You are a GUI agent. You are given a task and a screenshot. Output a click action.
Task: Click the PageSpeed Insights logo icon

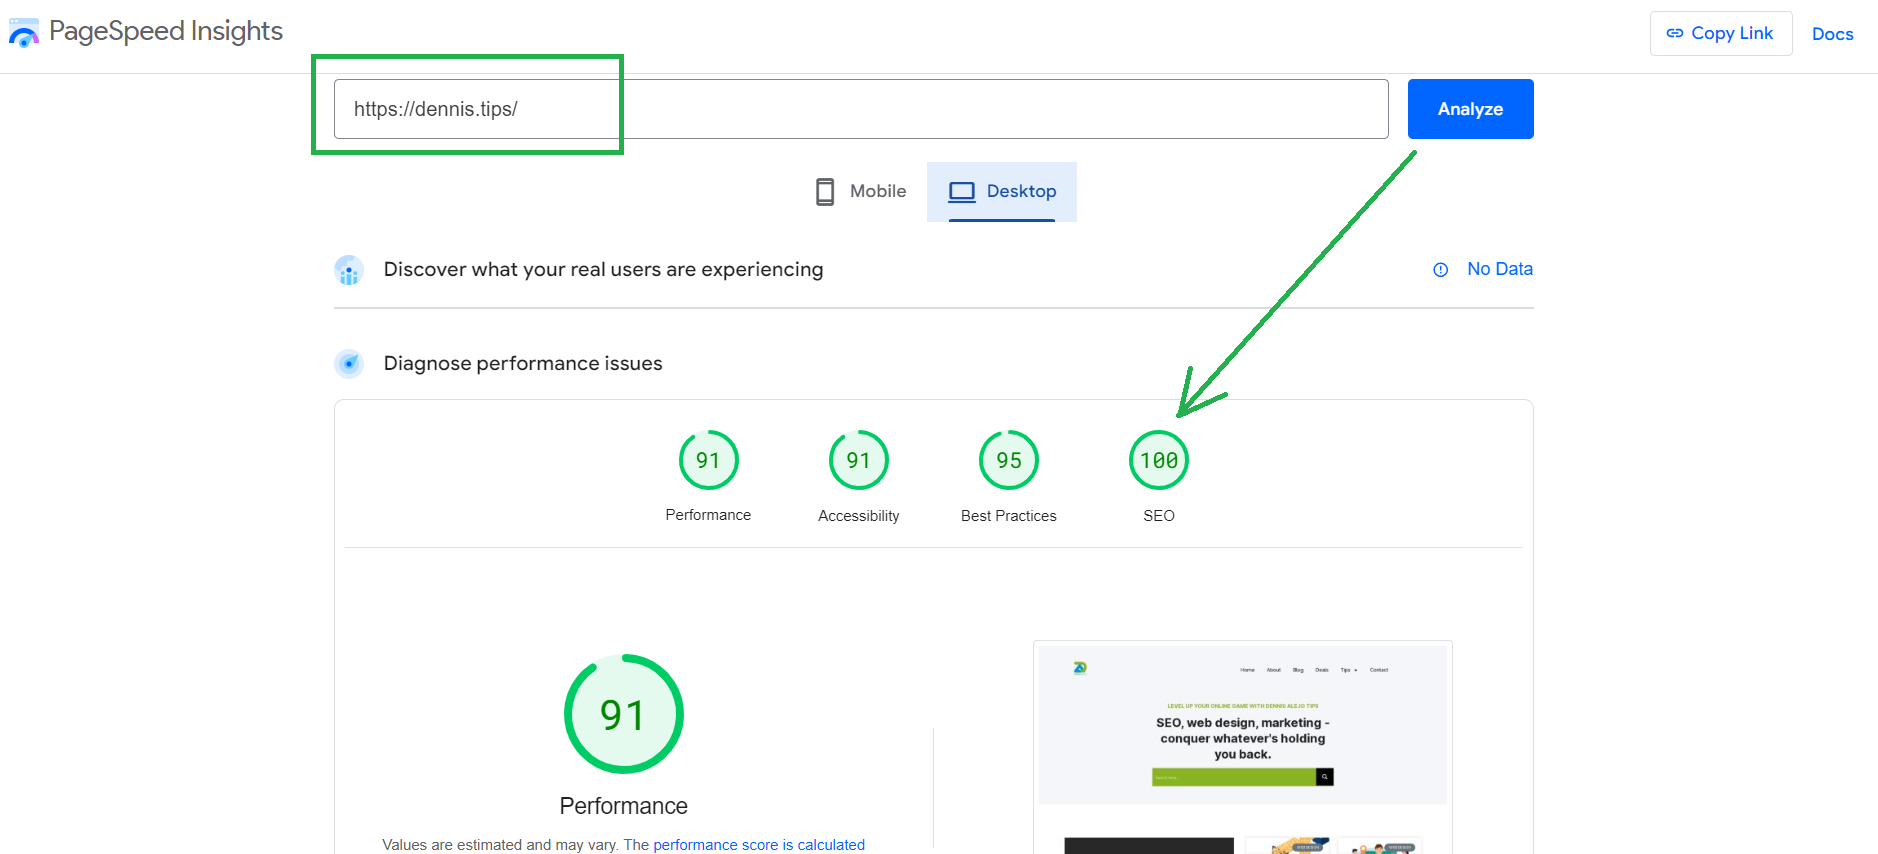tap(24, 33)
